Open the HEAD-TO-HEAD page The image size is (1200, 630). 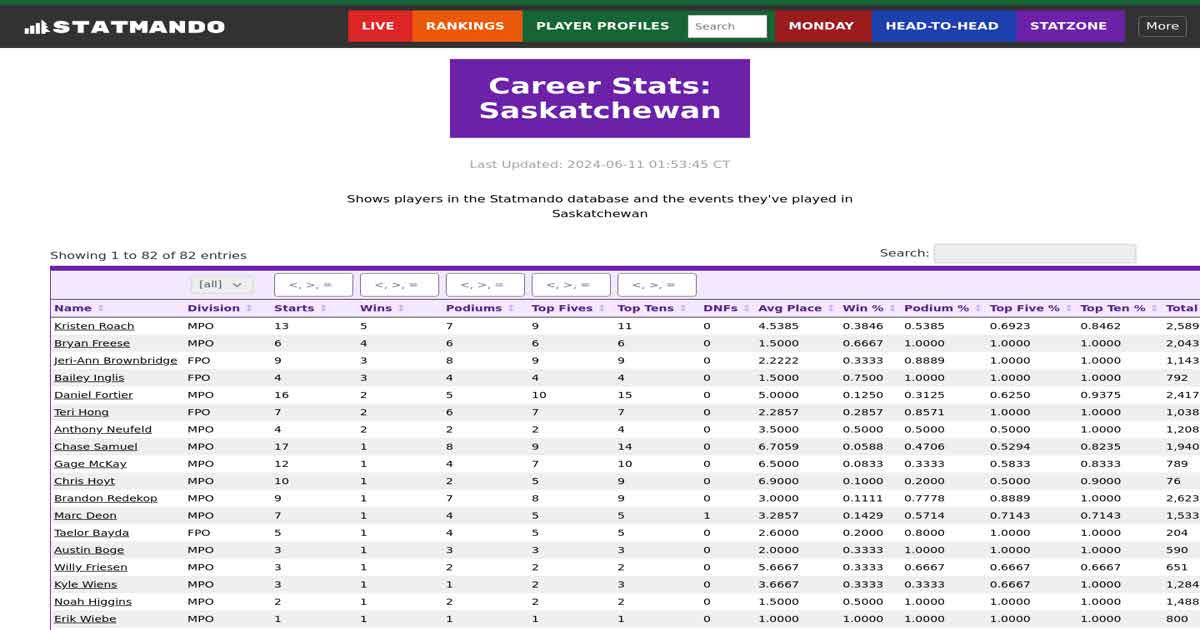[x=941, y=25]
